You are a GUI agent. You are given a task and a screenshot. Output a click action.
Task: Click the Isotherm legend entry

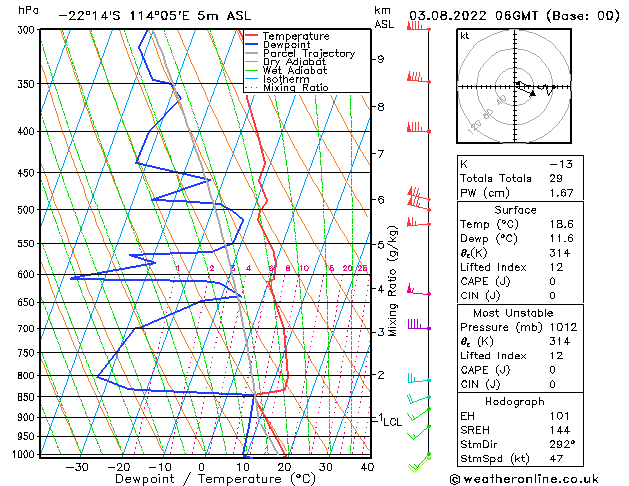point(277,79)
